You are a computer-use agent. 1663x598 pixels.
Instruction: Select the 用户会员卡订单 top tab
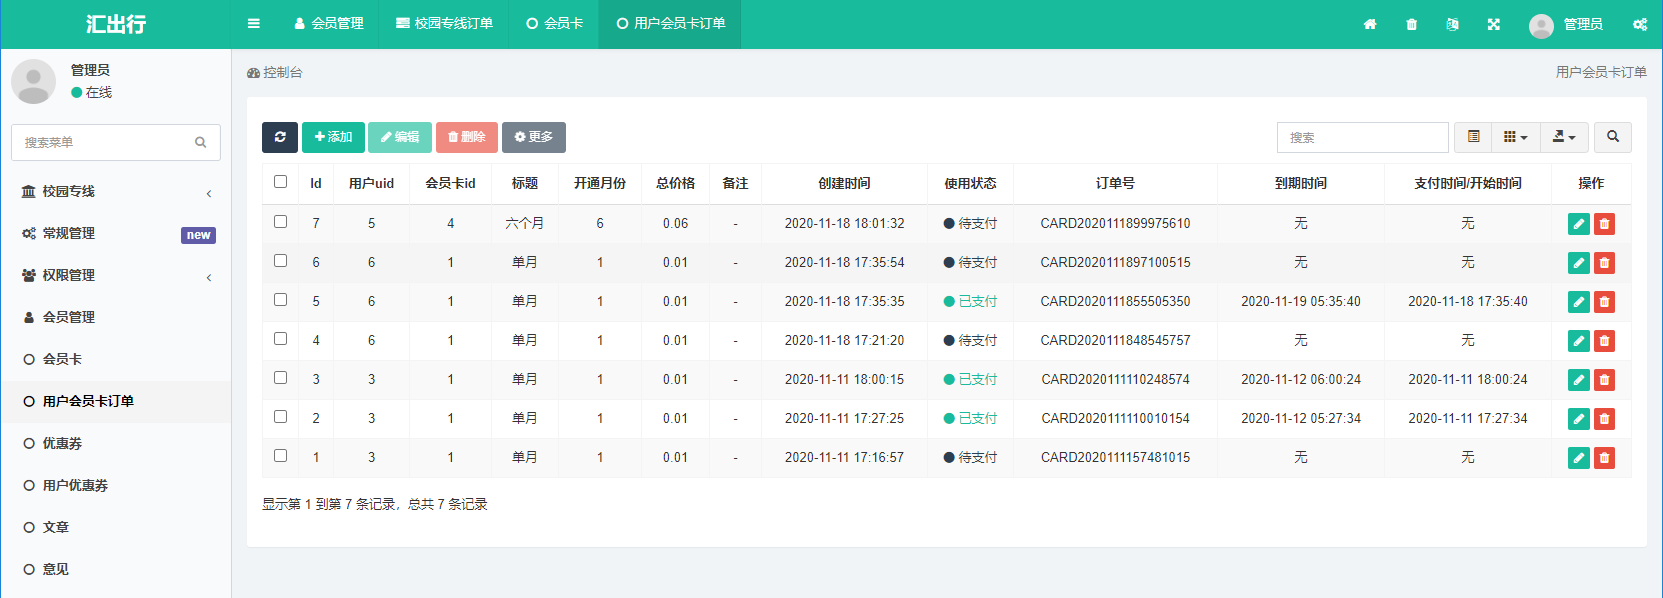(670, 23)
